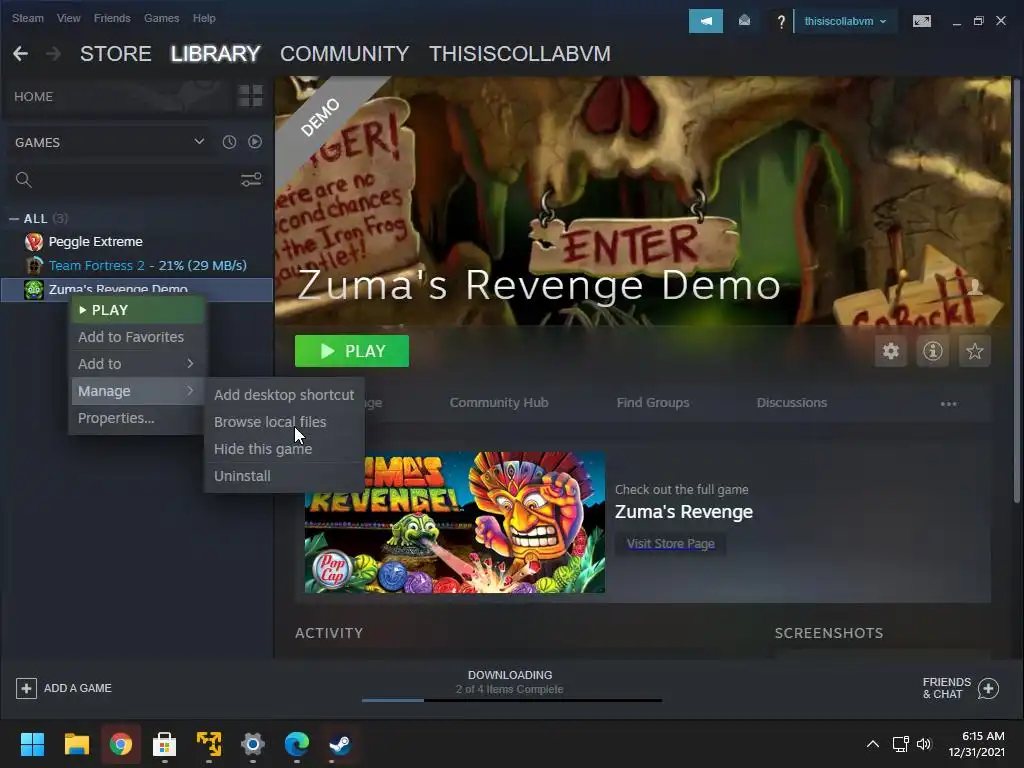Click HOME in the library sidebar
This screenshot has height=768, width=1024.
point(33,97)
